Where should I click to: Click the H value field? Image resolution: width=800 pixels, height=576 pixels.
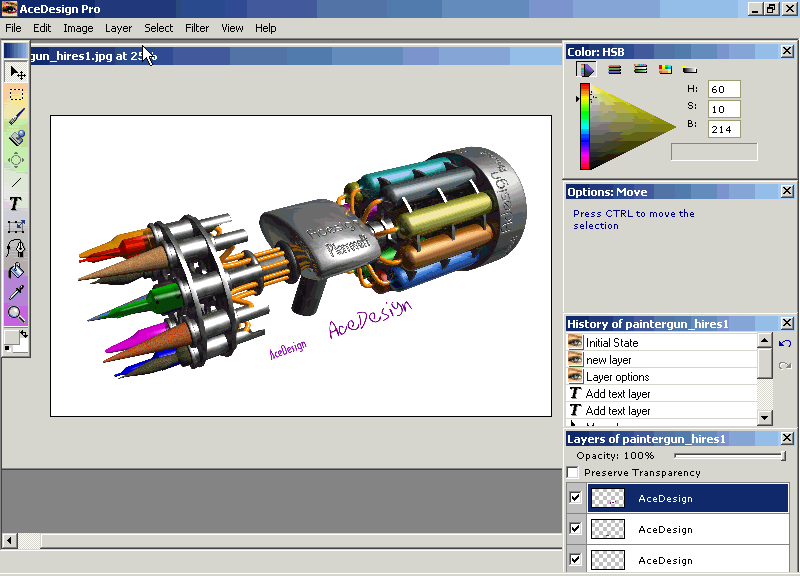tap(724, 89)
